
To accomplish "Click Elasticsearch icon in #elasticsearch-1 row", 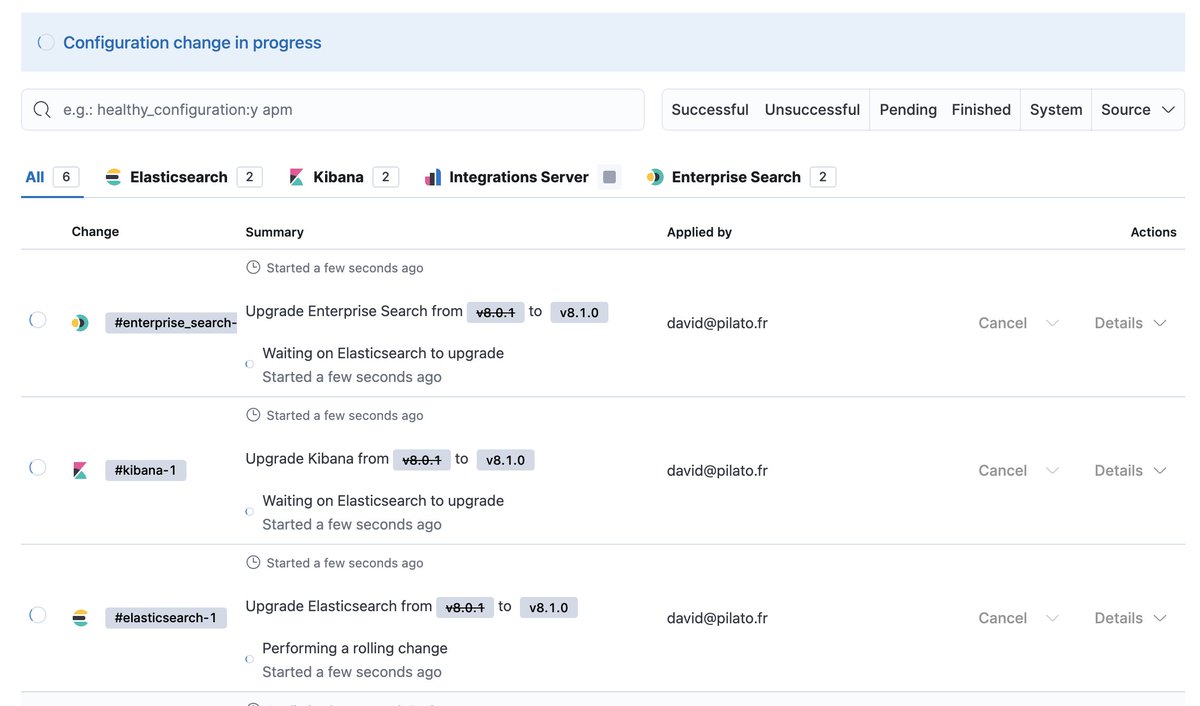I will click(x=80, y=618).
